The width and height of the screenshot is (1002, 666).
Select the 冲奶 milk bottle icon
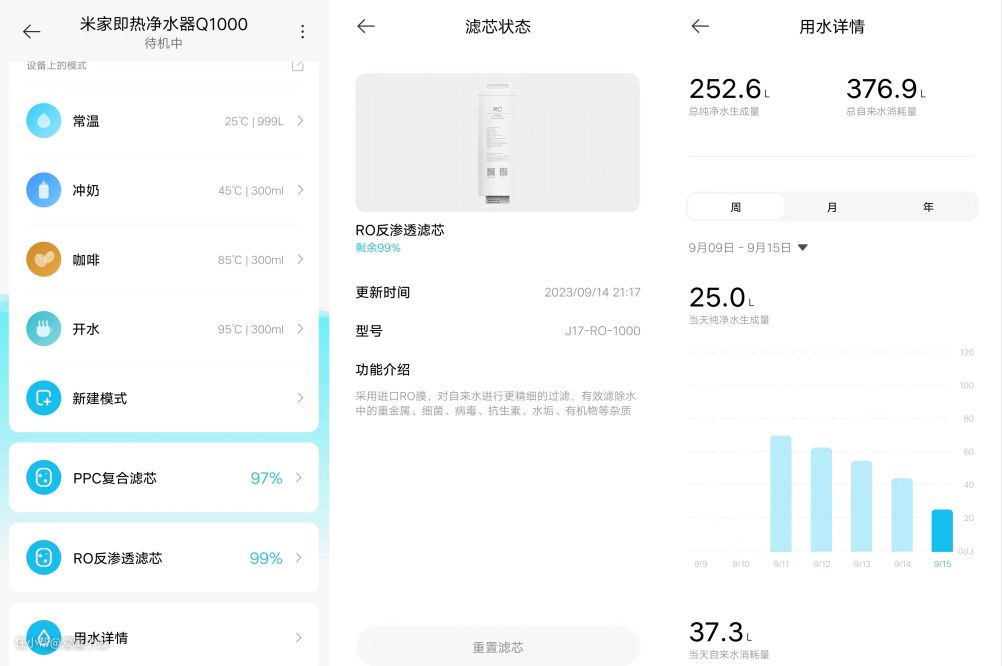point(43,190)
